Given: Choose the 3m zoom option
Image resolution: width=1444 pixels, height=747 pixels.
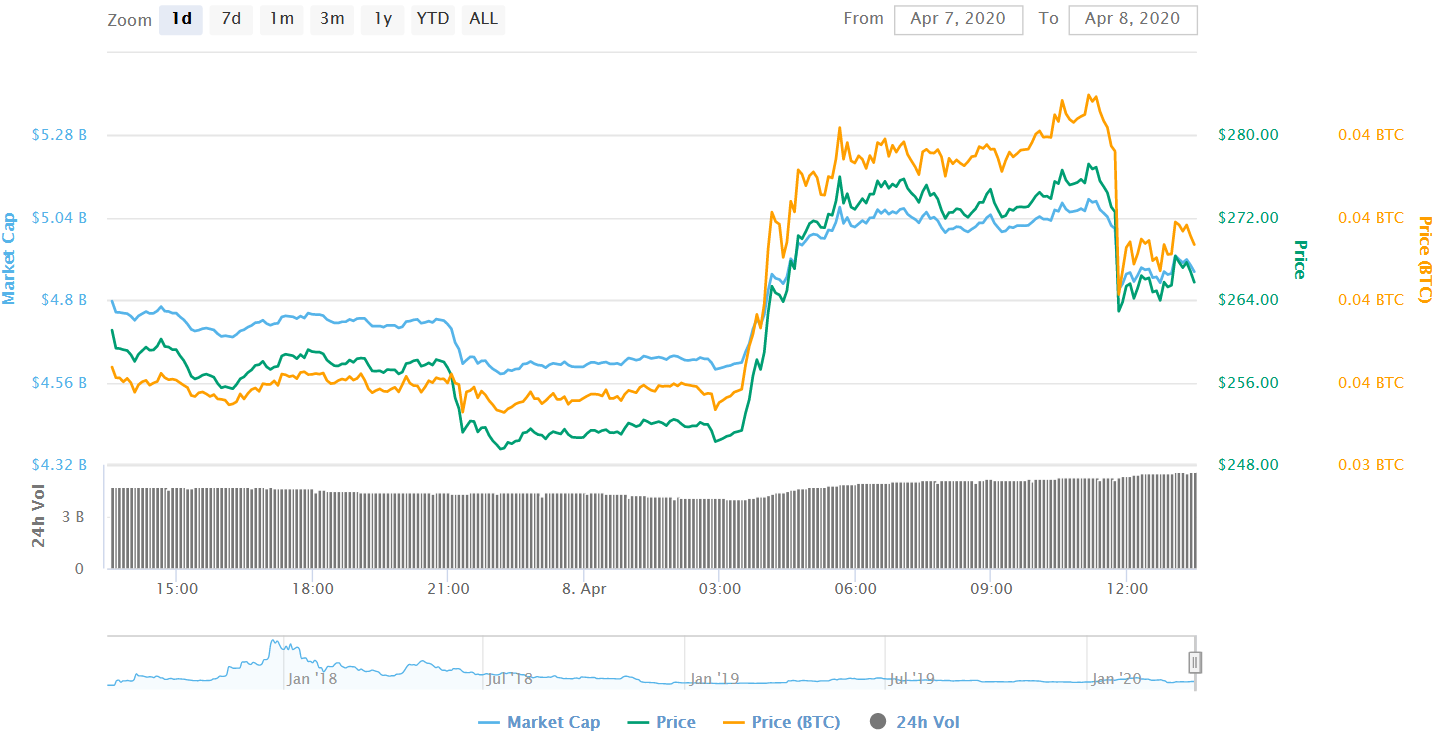Looking at the screenshot, I should click(x=331, y=19).
